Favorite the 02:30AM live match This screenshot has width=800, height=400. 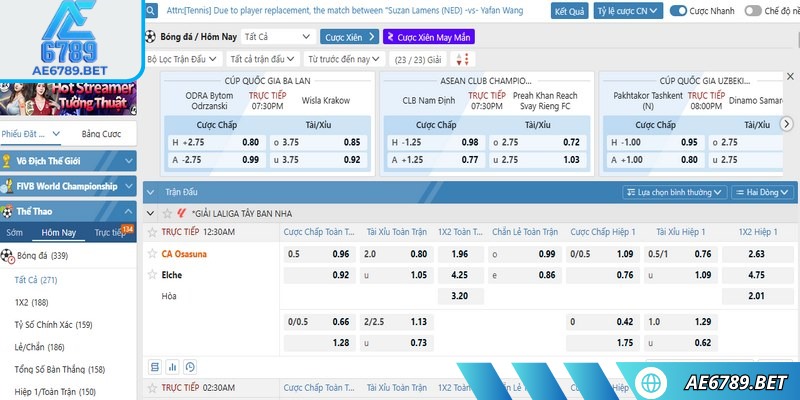[x=152, y=388]
